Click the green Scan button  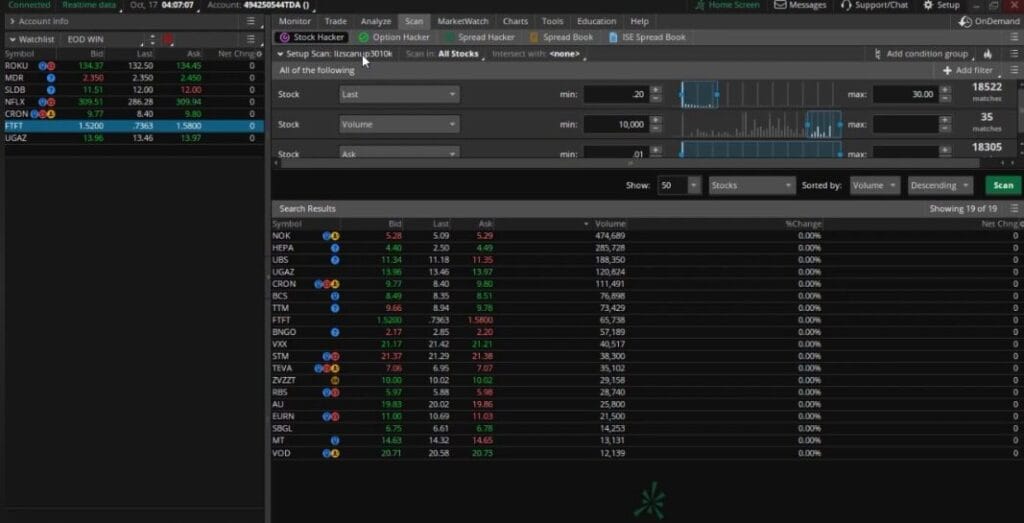tap(1003, 185)
